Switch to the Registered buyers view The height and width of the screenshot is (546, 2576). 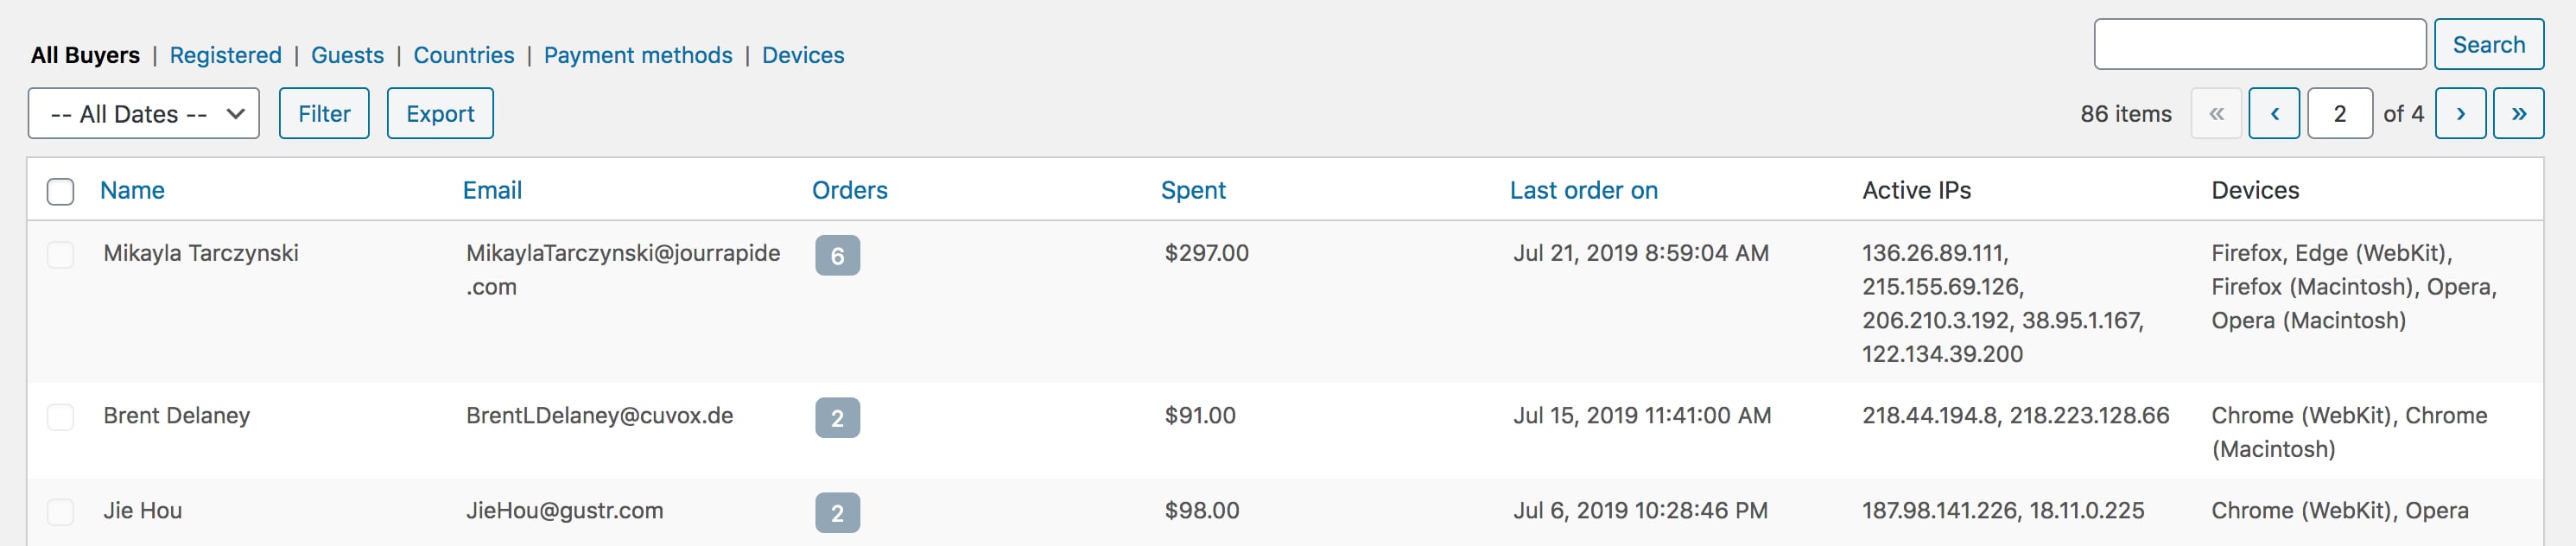pyautogui.click(x=226, y=55)
